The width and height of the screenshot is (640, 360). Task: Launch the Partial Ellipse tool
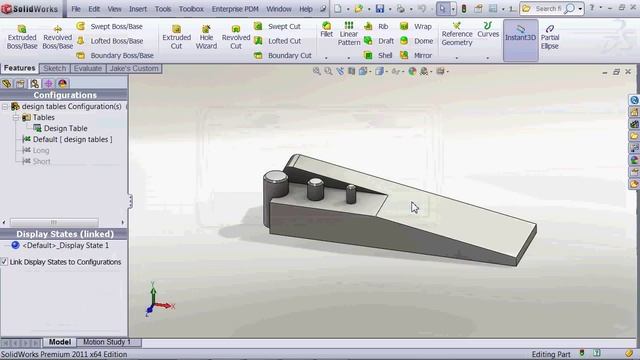point(550,37)
